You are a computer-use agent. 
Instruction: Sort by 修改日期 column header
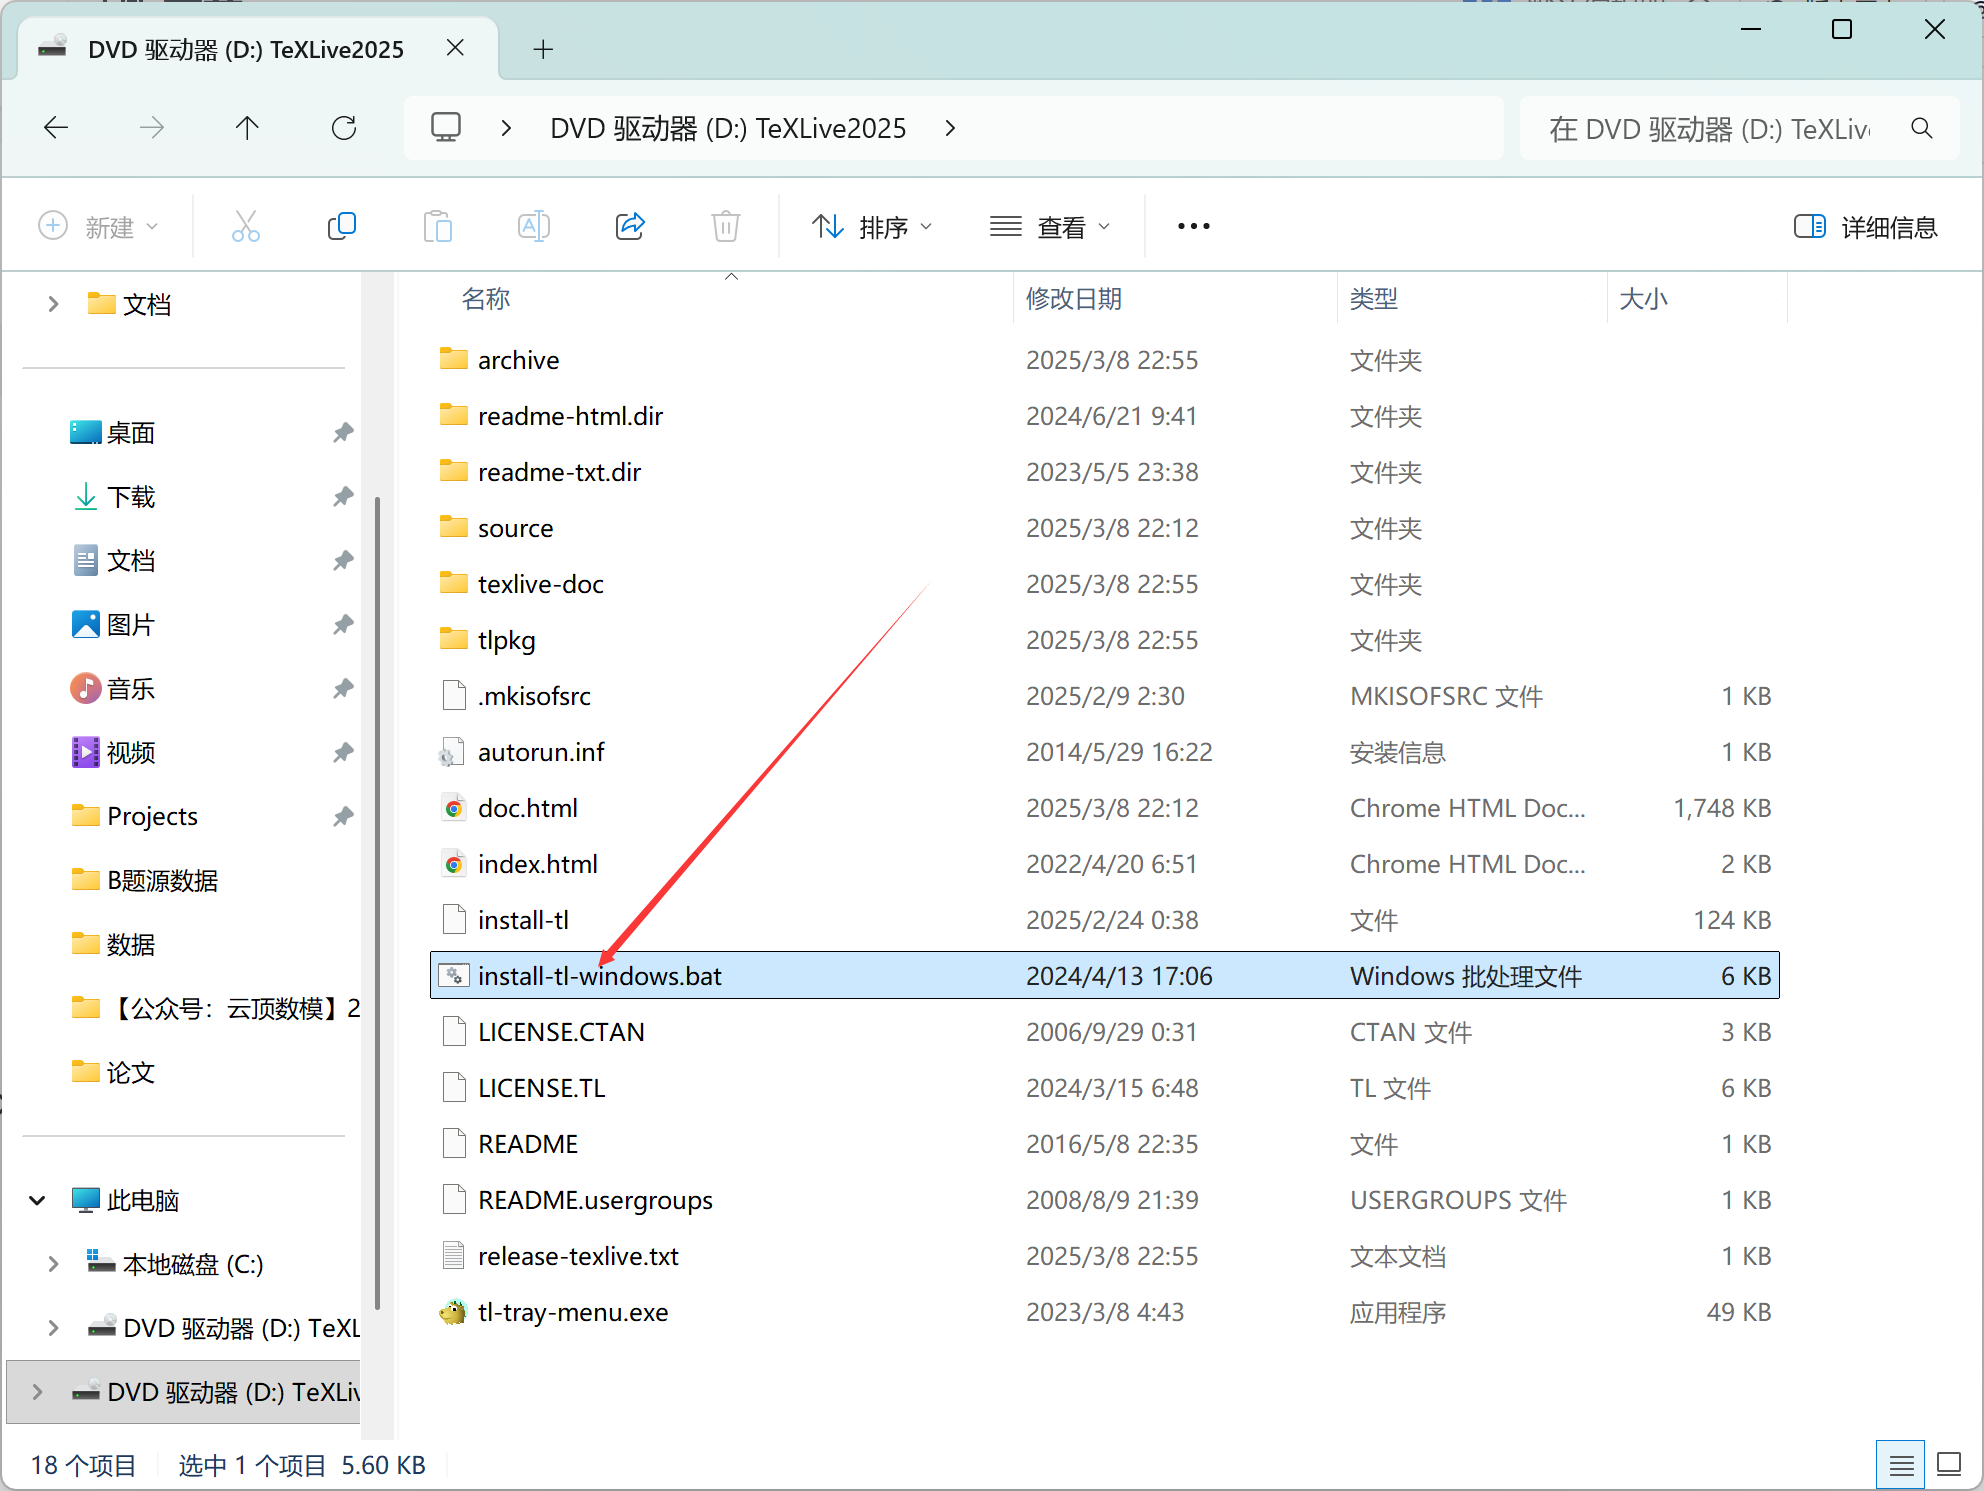pyautogui.click(x=1074, y=299)
